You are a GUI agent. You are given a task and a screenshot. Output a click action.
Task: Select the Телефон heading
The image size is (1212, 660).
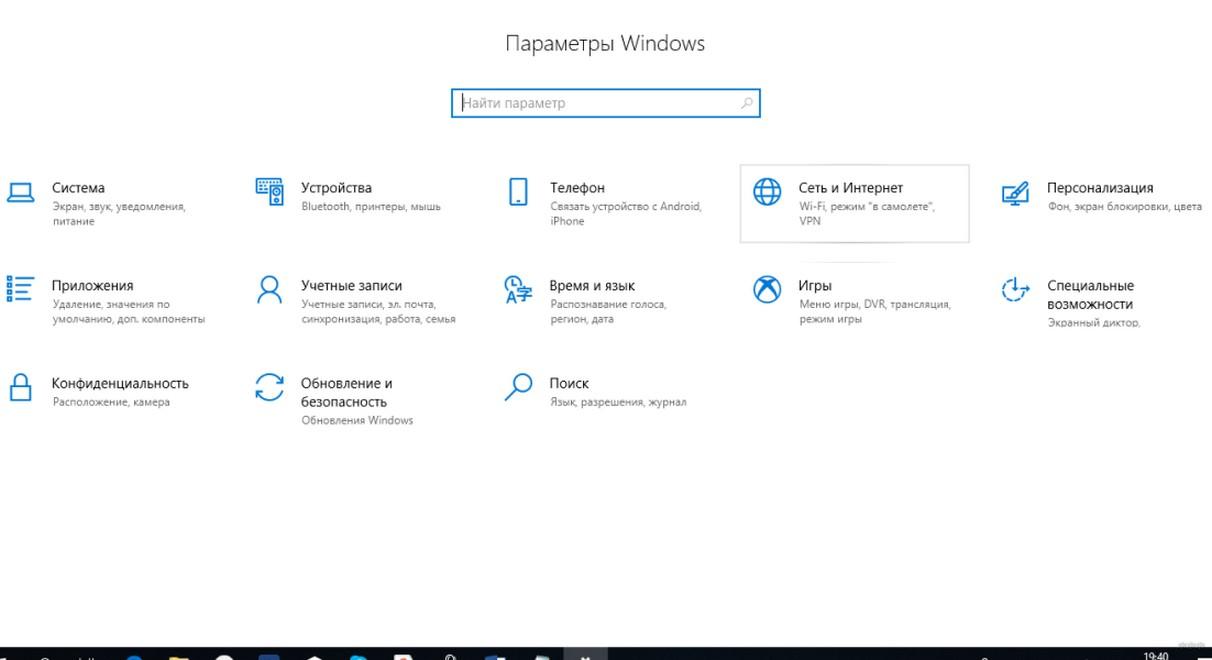[577, 188]
